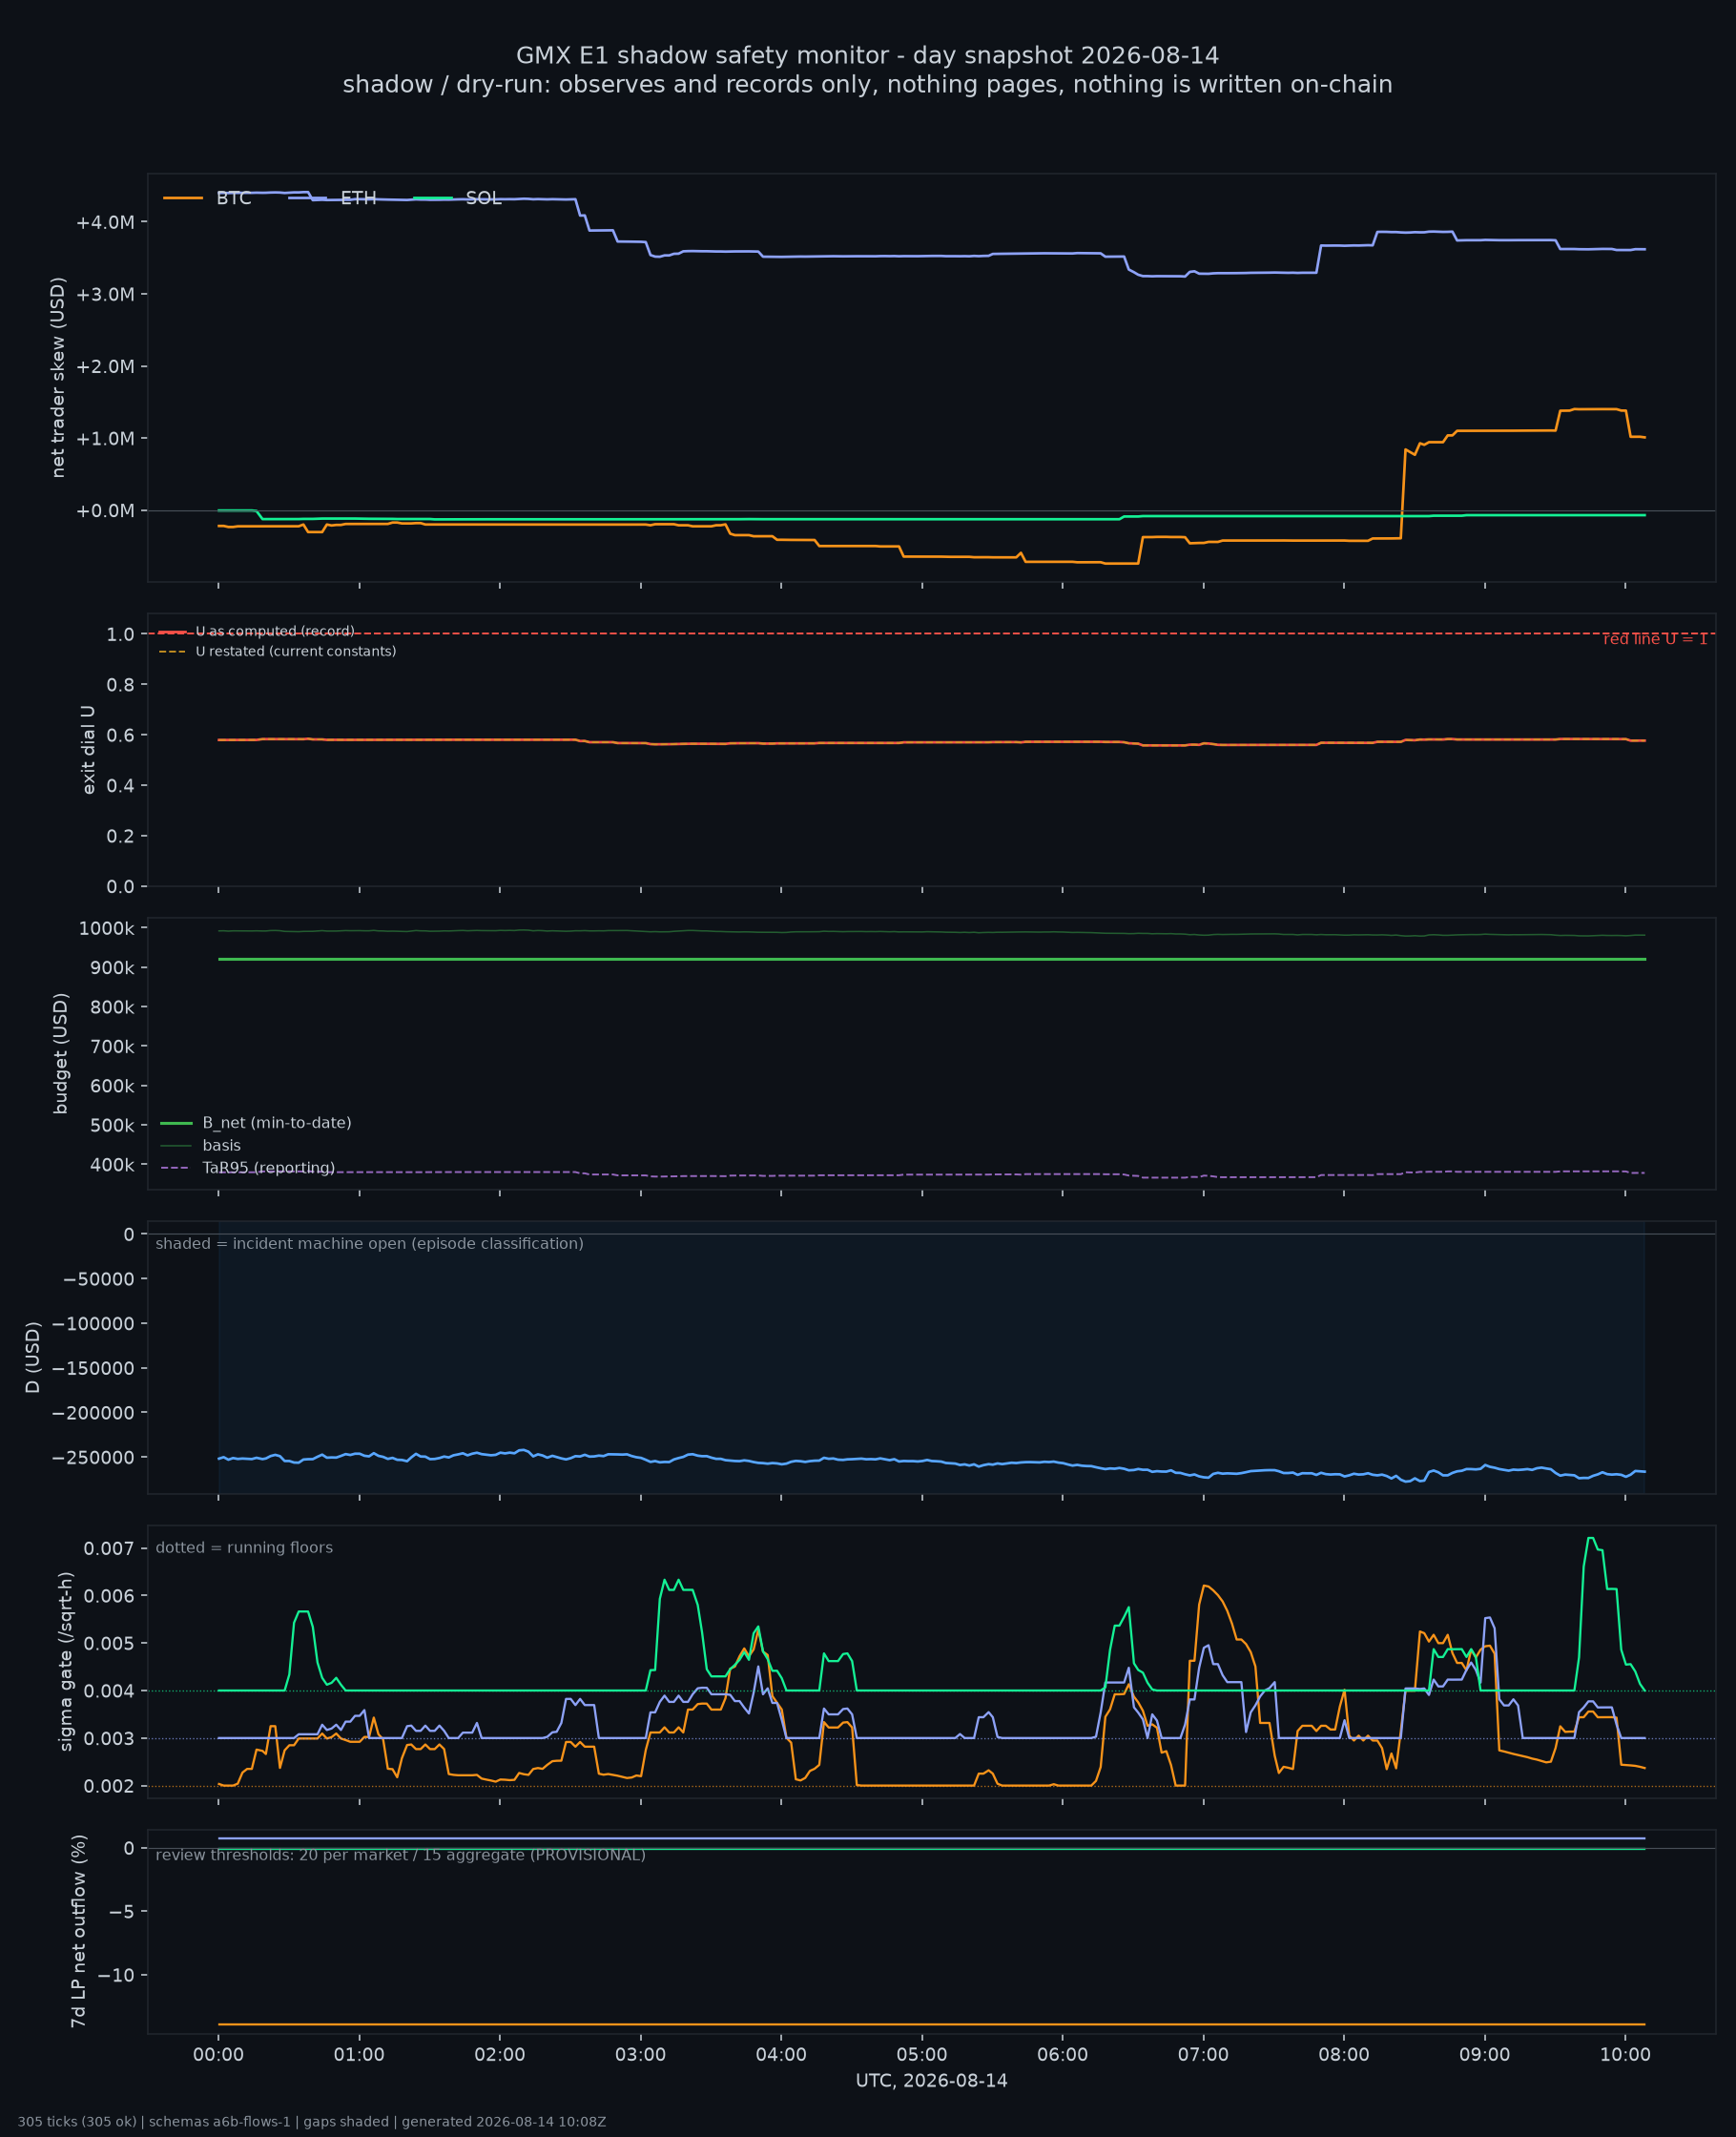Click the '0.002' sigma tick label

[x=109, y=1786]
